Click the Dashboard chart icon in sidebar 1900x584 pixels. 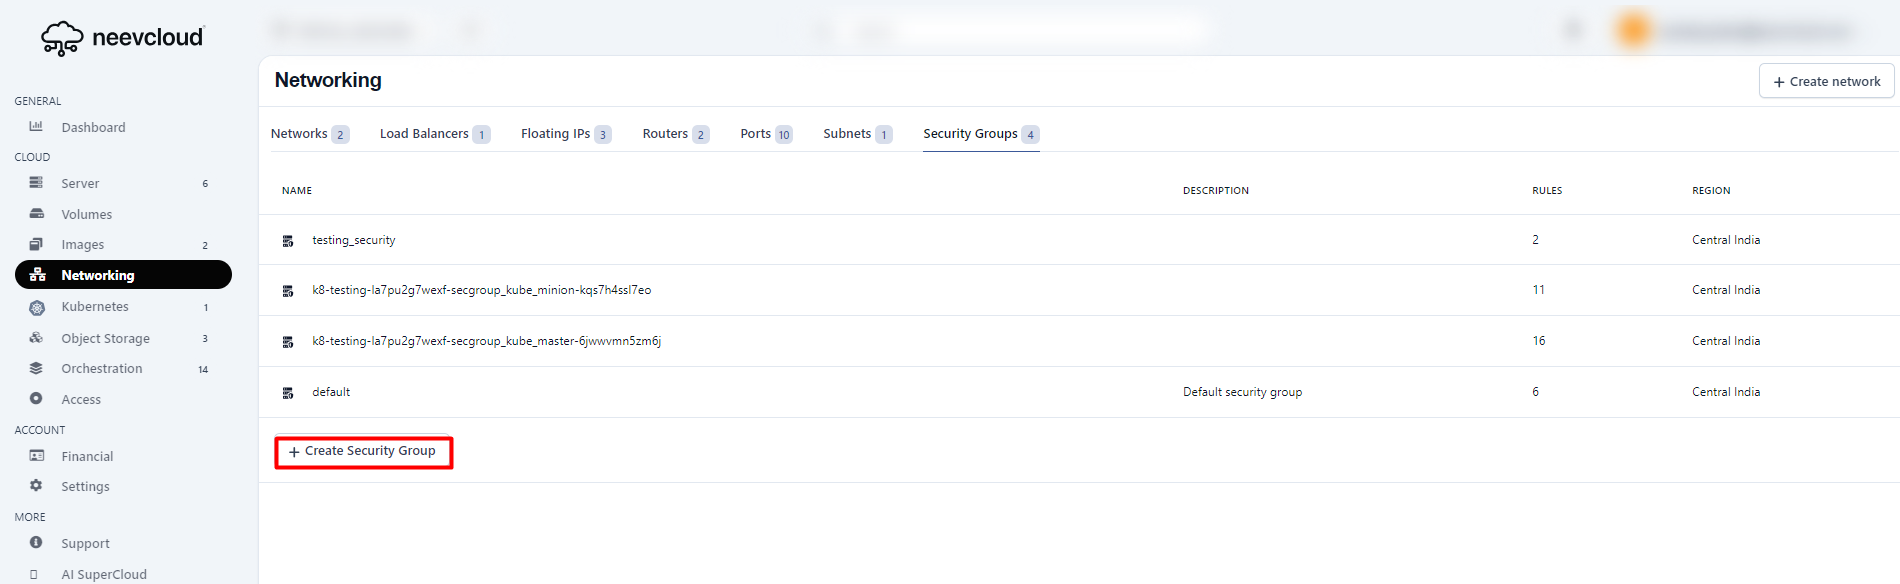coord(36,127)
